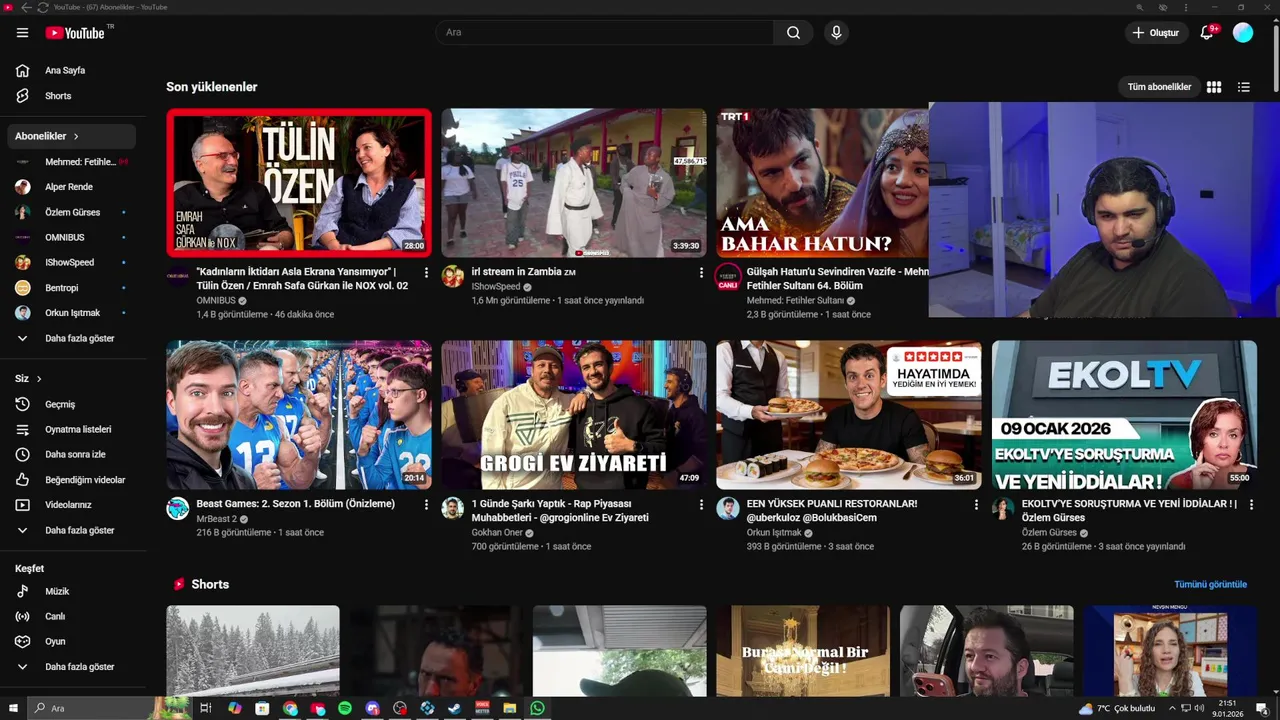Open Özlem Gürses subscription in sidebar
The height and width of the screenshot is (720, 1280).
pos(72,212)
